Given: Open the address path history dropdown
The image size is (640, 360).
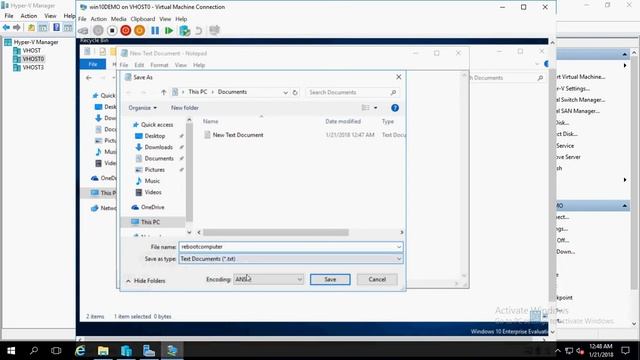Looking at the screenshot, I should pyautogui.click(x=285, y=93).
